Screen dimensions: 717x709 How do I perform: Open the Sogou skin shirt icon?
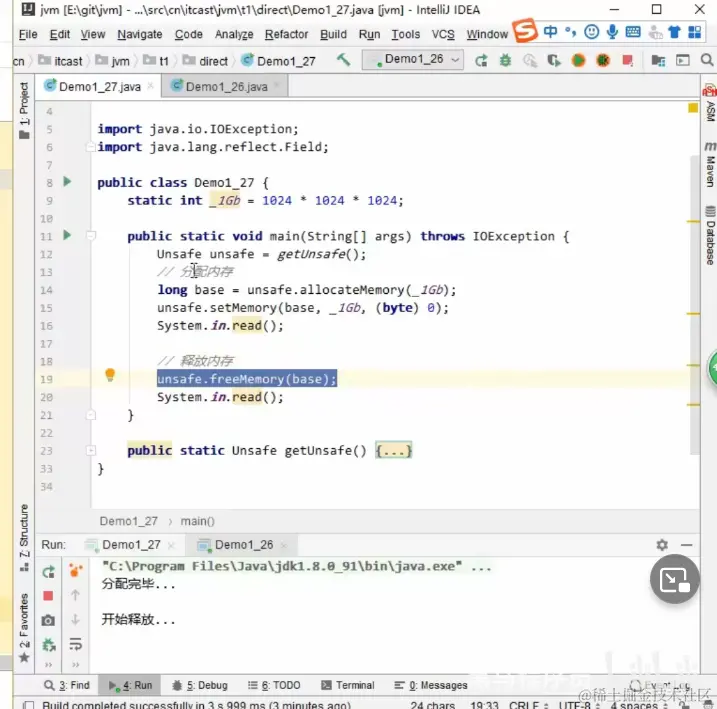674,32
